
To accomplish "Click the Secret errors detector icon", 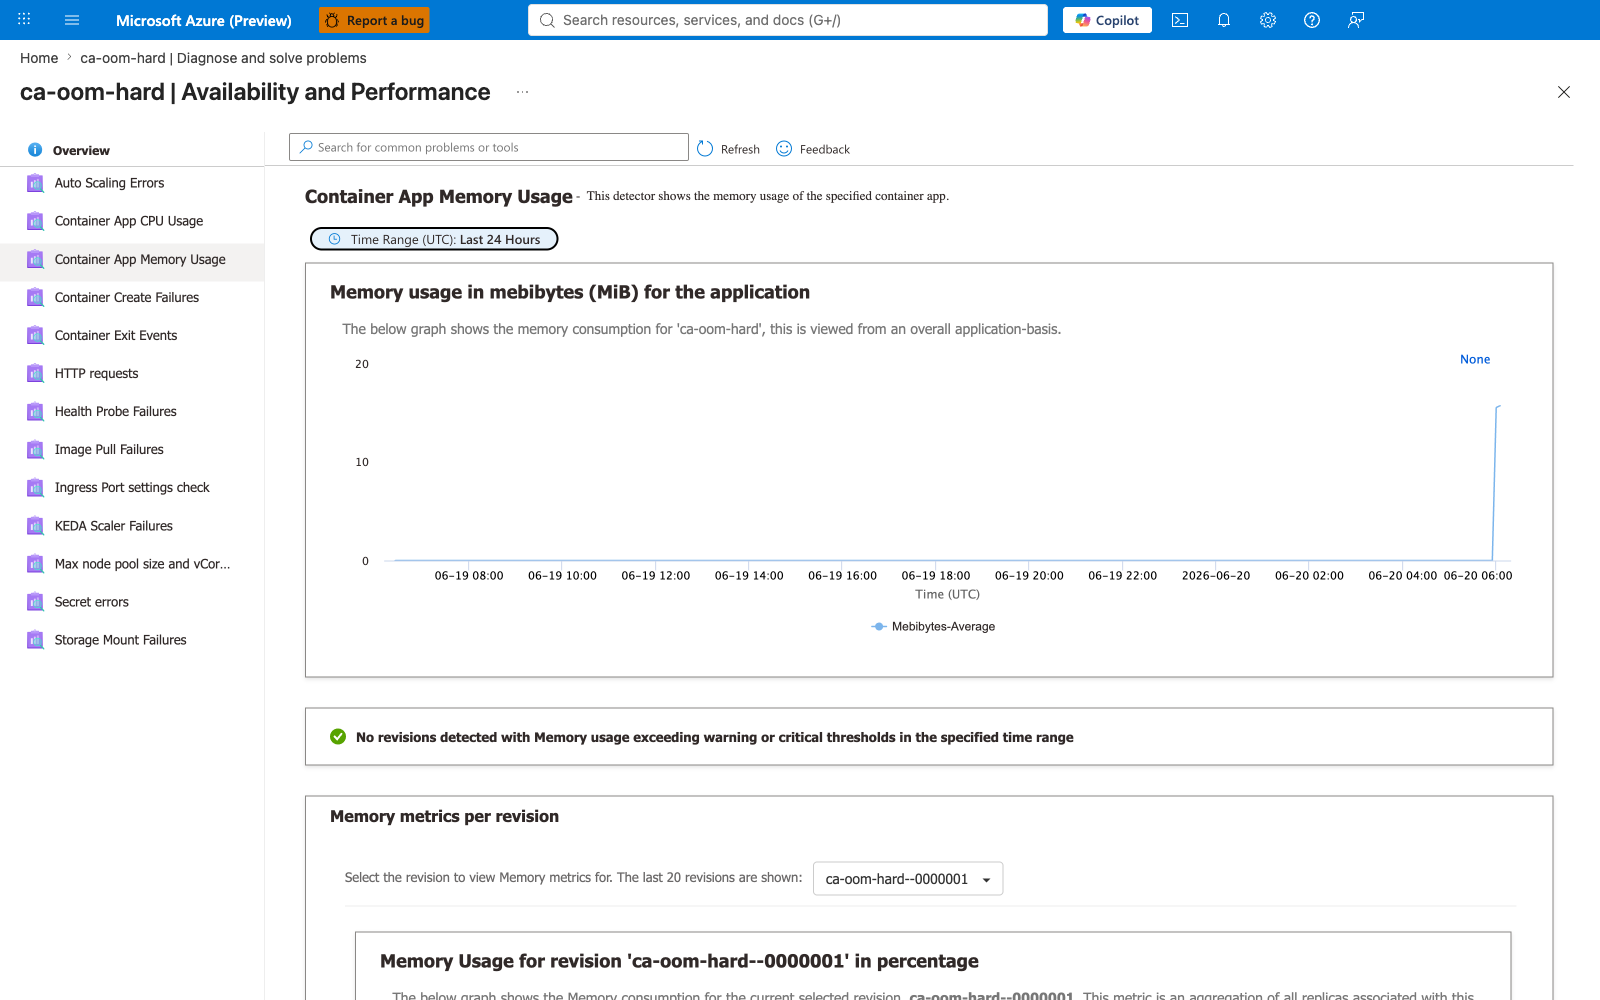I will pyautogui.click(x=35, y=602).
